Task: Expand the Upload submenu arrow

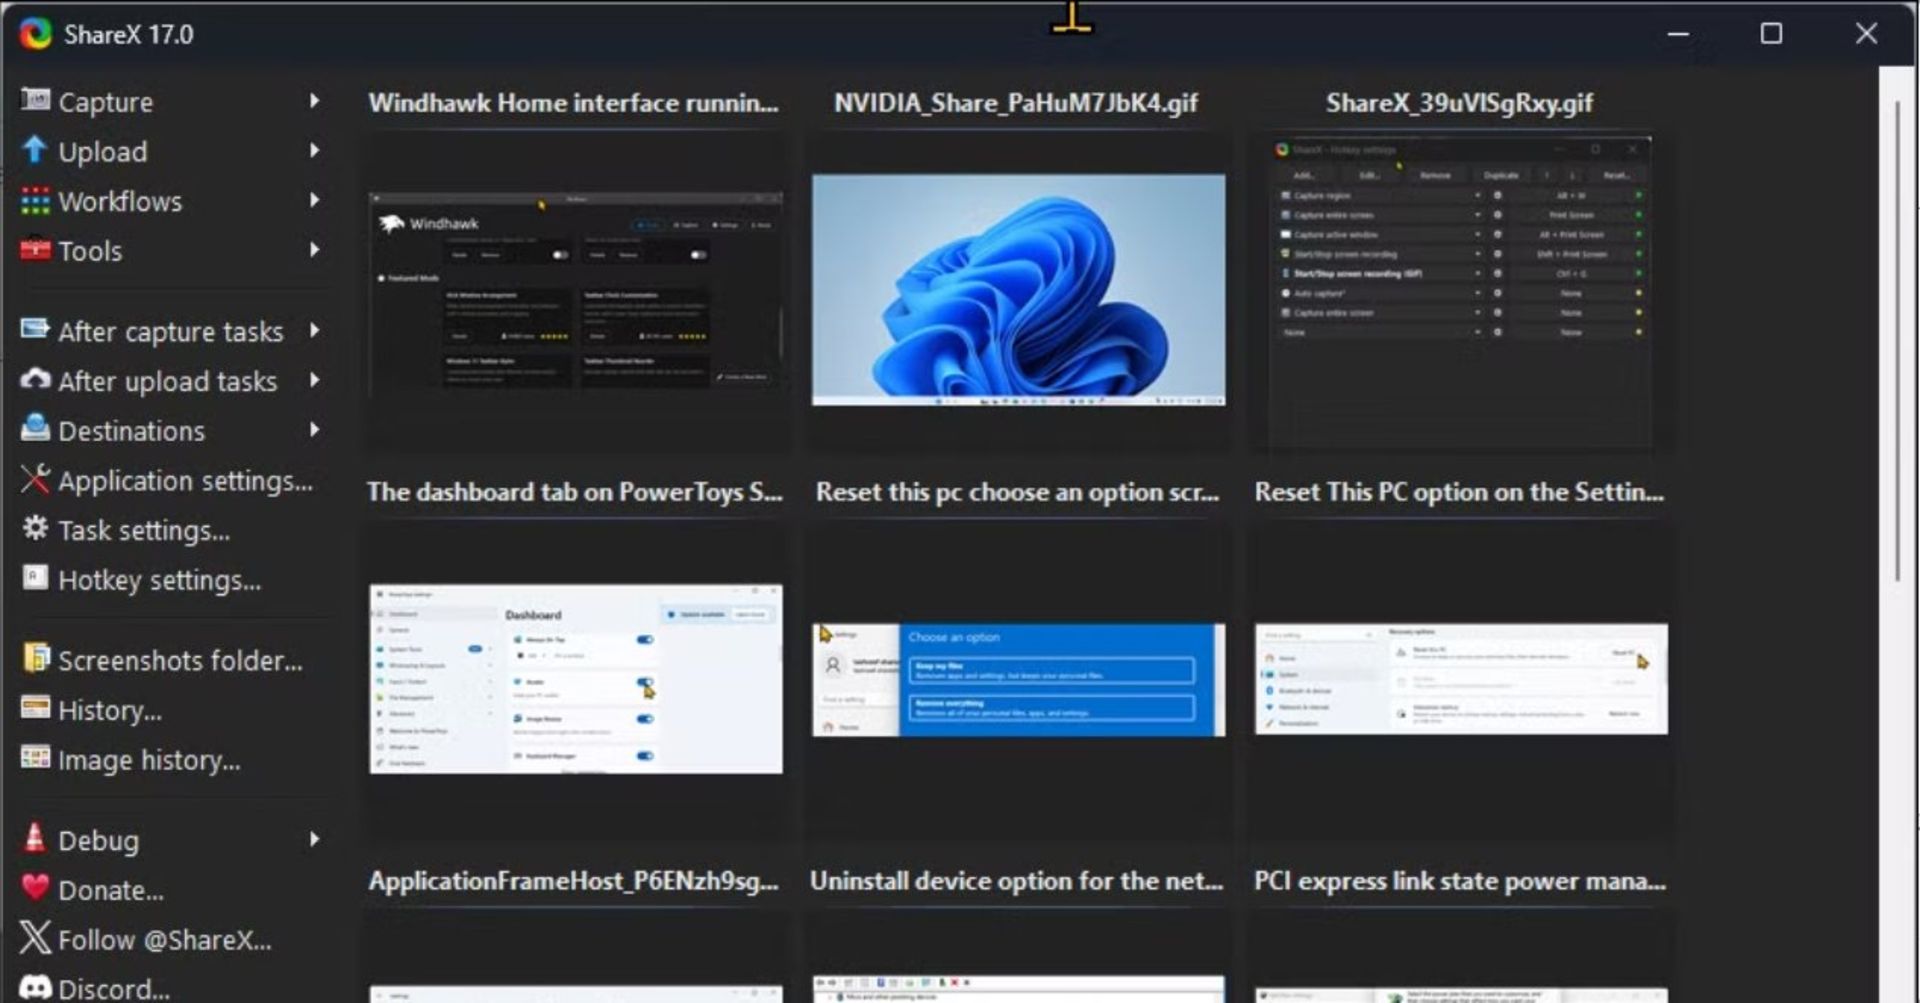Action: tap(314, 151)
